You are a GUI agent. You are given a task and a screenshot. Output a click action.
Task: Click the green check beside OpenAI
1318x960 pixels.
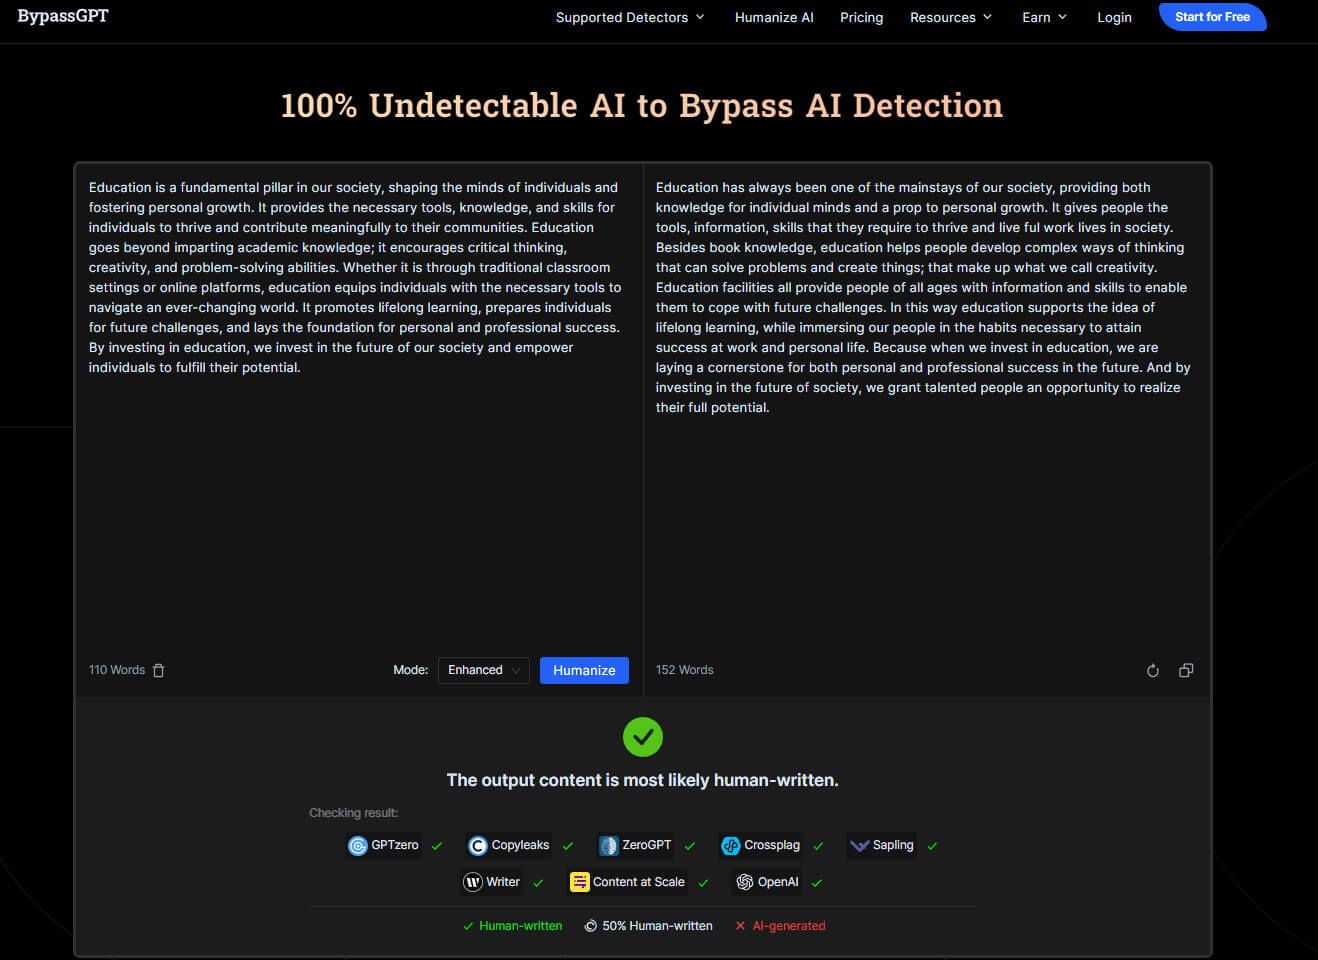(817, 883)
